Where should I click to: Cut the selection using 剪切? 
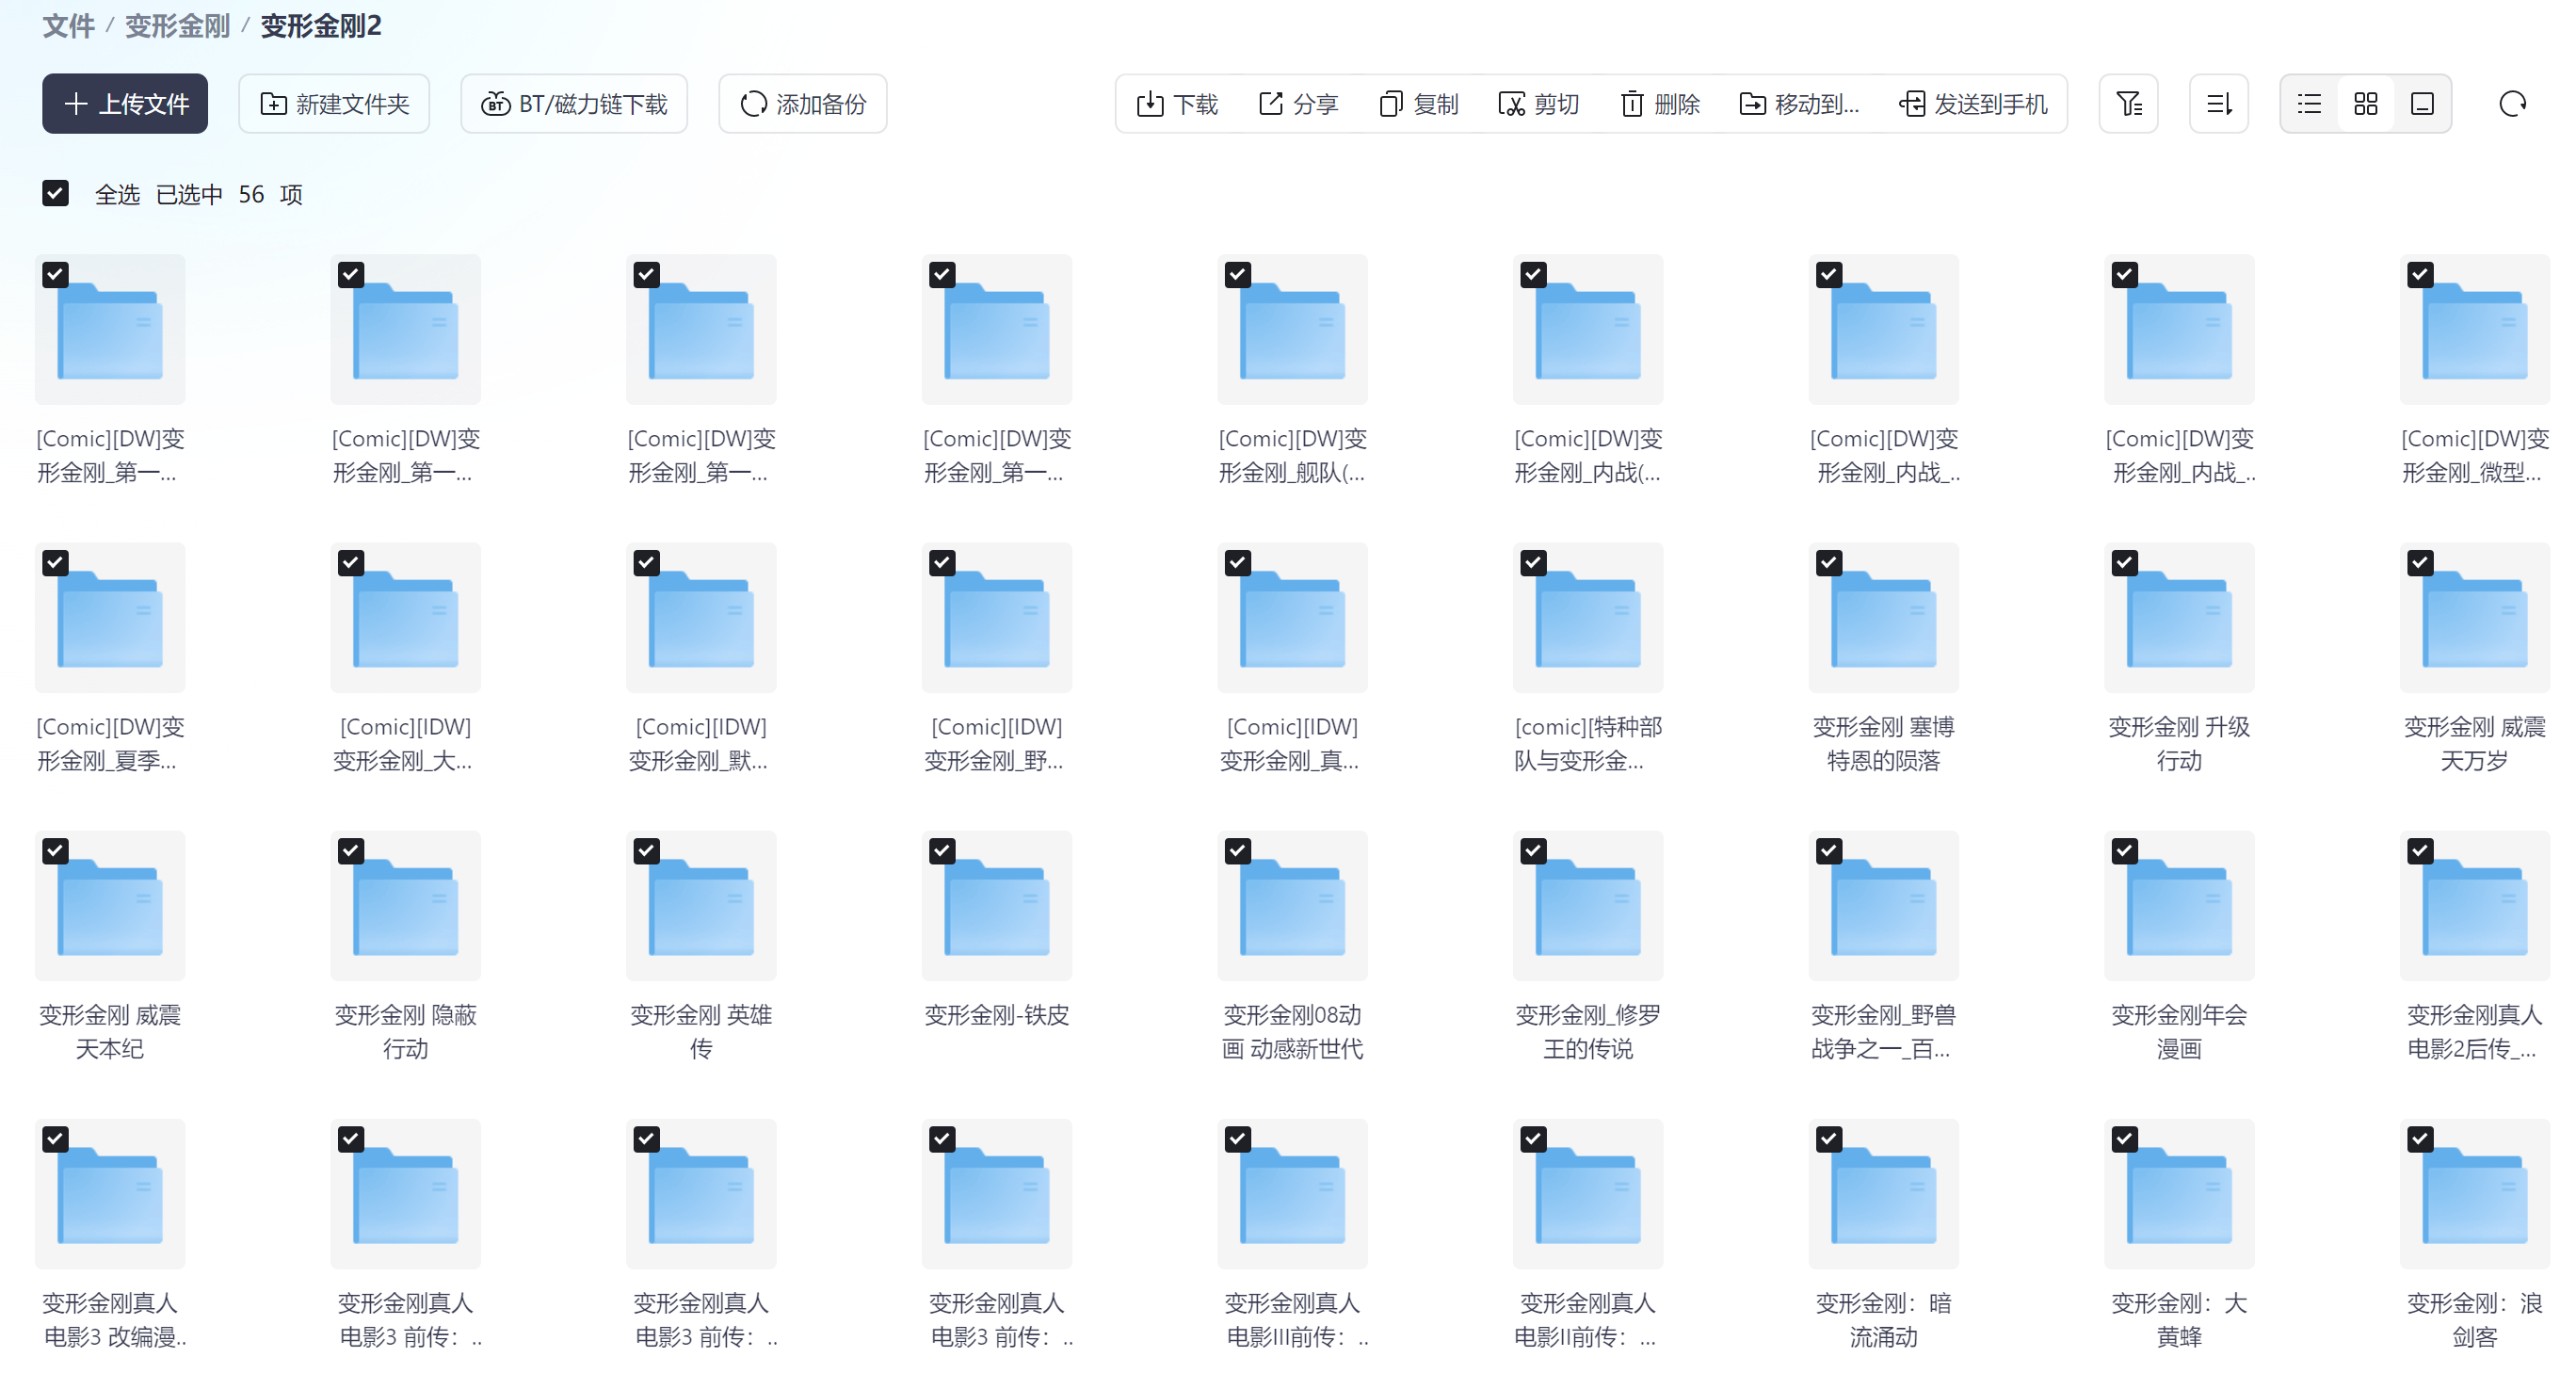[x=1538, y=104]
